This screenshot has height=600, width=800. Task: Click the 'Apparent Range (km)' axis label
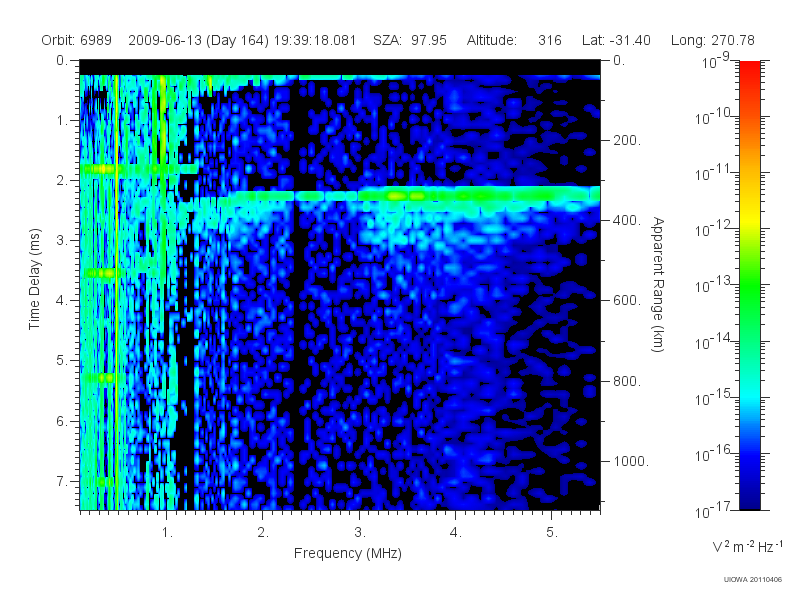coord(658,284)
